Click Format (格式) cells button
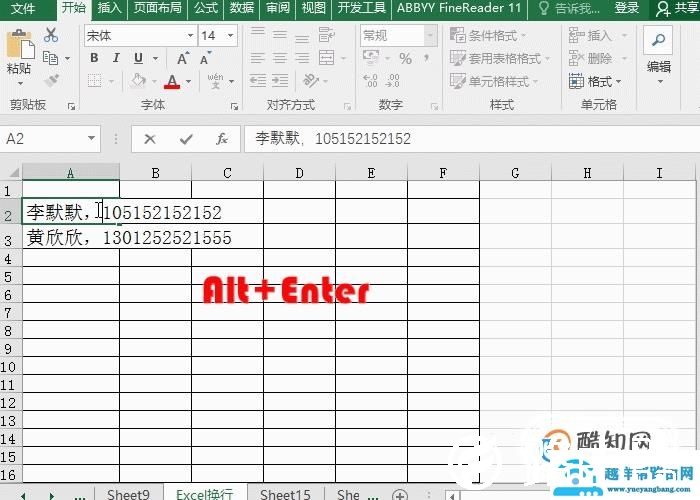 (x=595, y=82)
